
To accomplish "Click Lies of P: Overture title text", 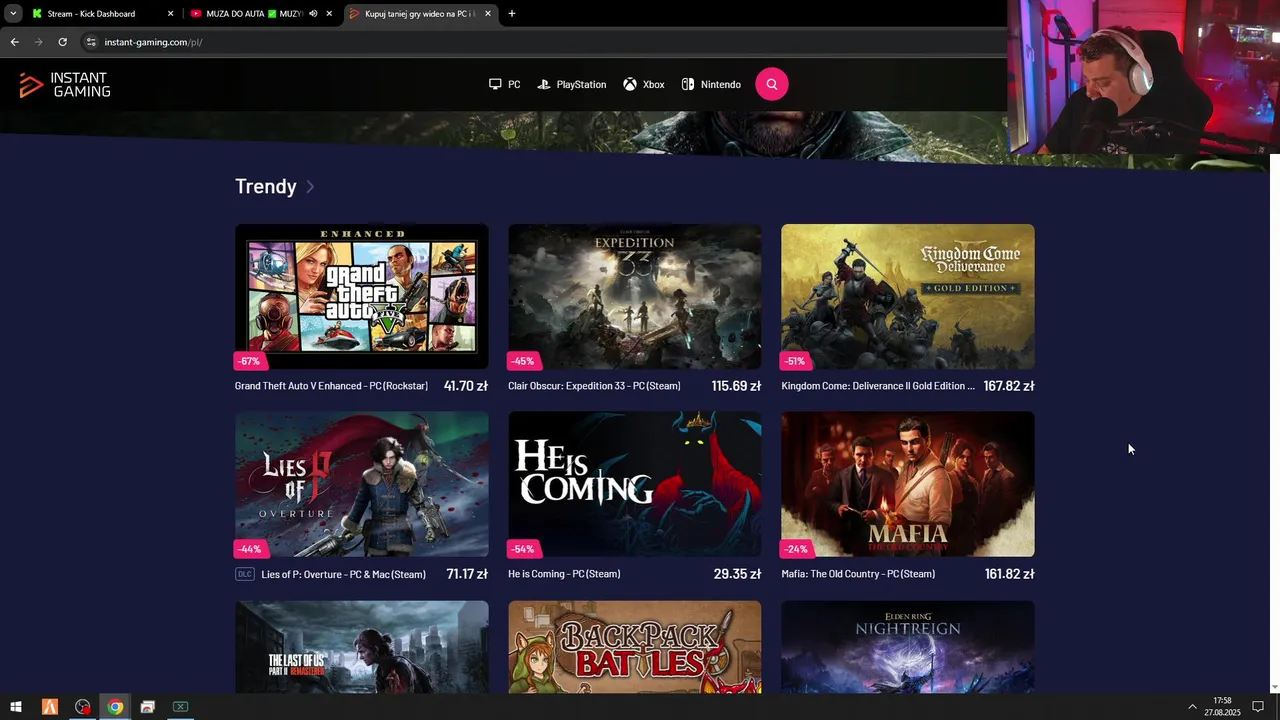I will point(343,575).
